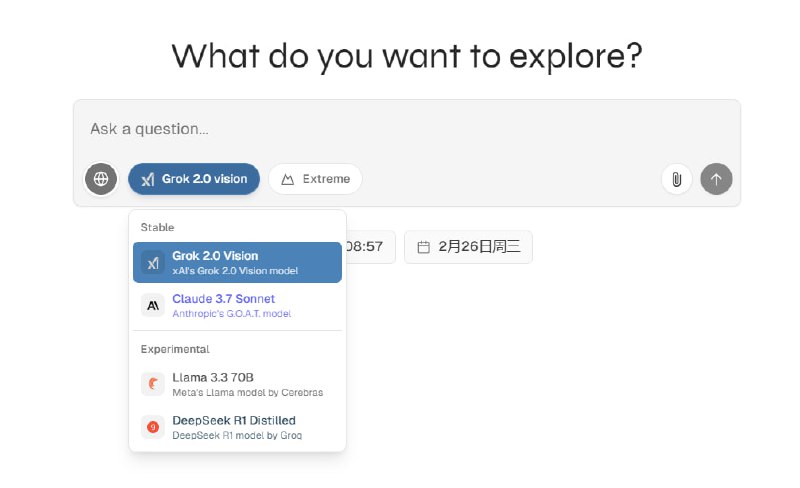Click the mountain icon in the Extreme button

pyautogui.click(x=288, y=179)
